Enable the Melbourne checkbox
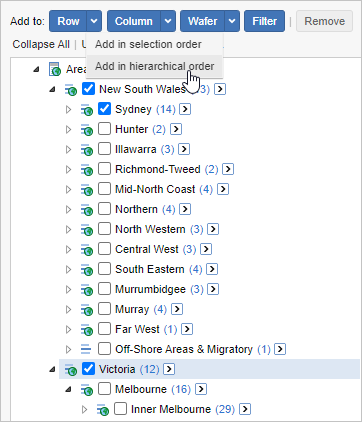Screen dimensions: 362x422 point(104,389)
